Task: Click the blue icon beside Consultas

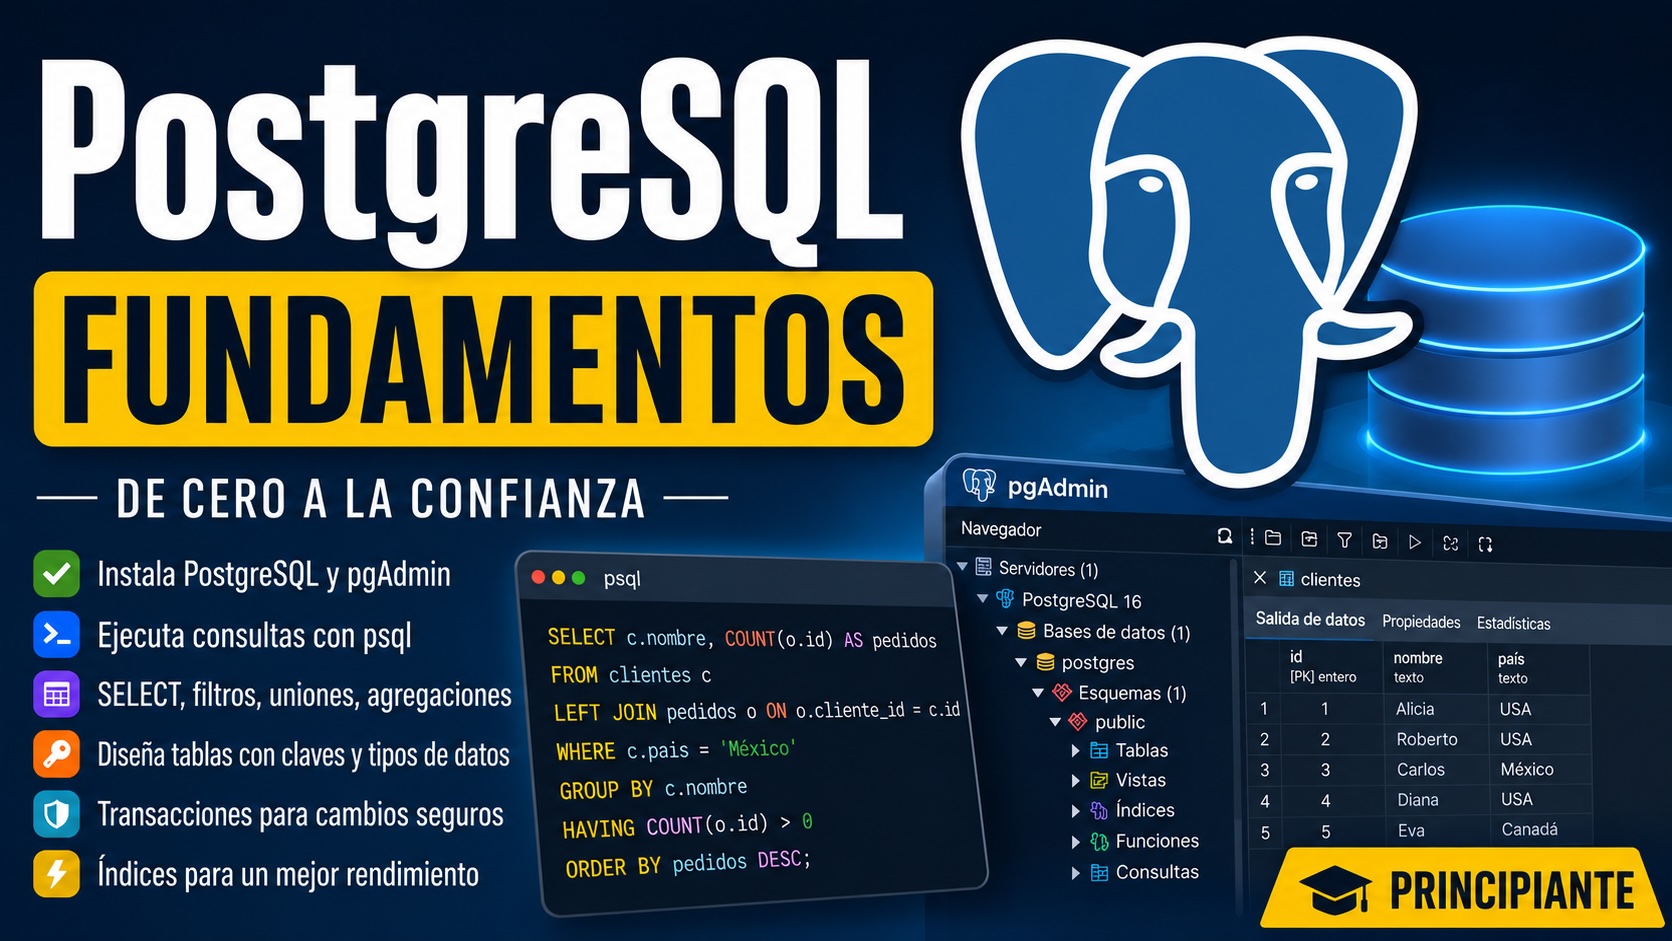Action: point(1099,872)
